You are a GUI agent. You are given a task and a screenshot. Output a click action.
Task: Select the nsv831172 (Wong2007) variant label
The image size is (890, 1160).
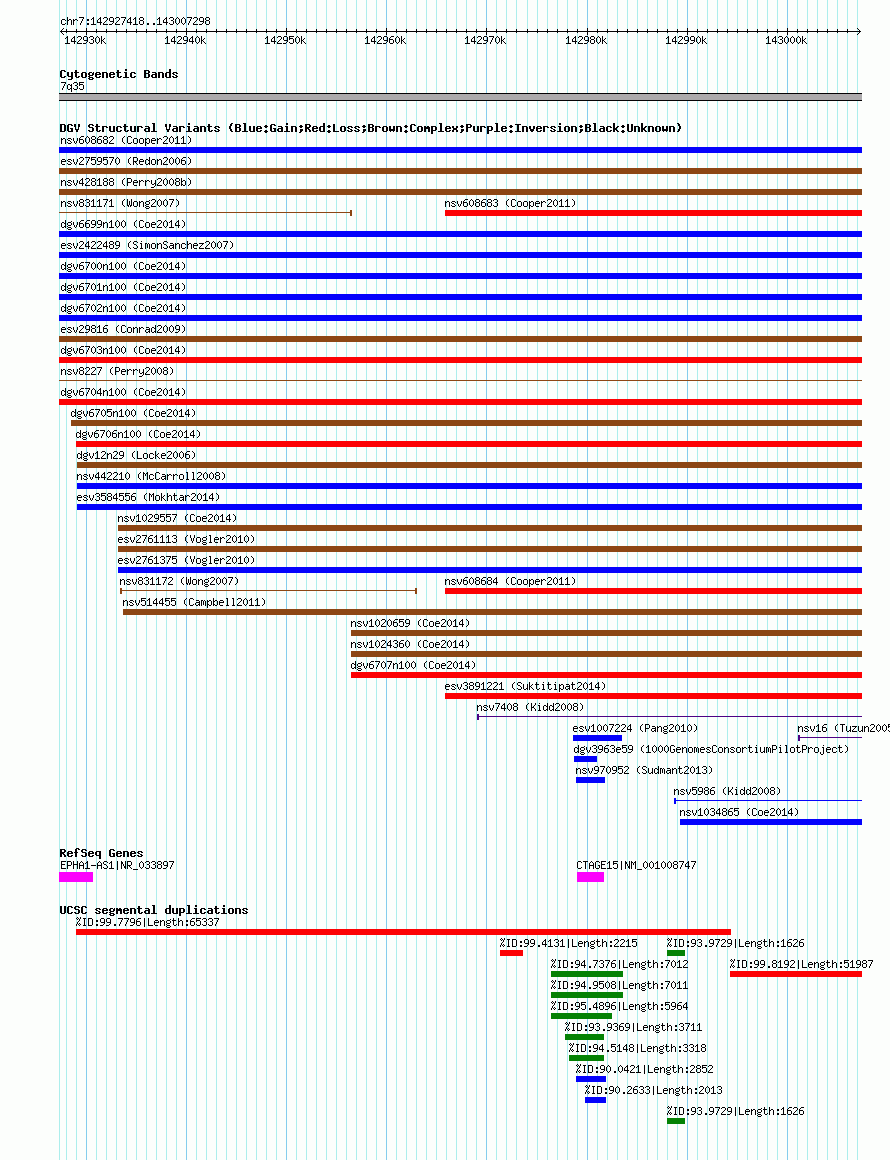pyautogui.click(x=179, y=581)
